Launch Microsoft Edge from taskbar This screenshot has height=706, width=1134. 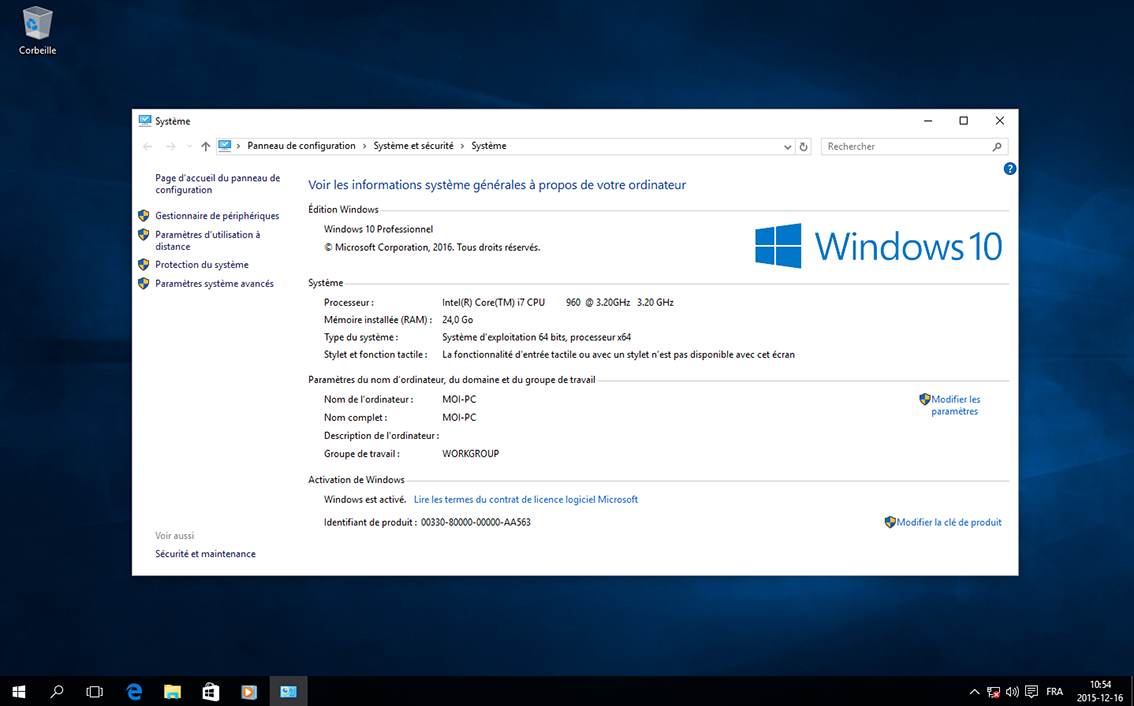(134, 692)
